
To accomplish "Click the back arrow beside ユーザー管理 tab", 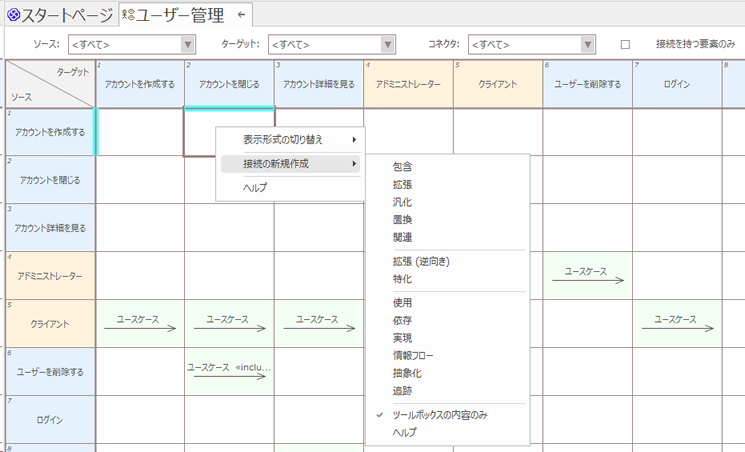I will coord(241,15).
